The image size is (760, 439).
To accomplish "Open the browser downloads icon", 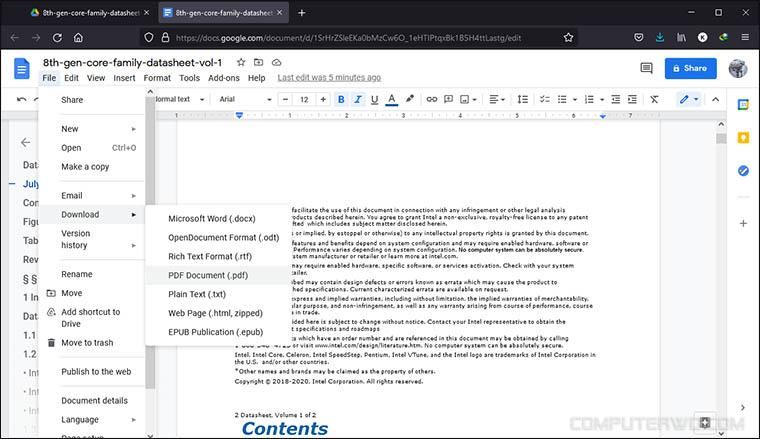I will click(x=660, y=37).
